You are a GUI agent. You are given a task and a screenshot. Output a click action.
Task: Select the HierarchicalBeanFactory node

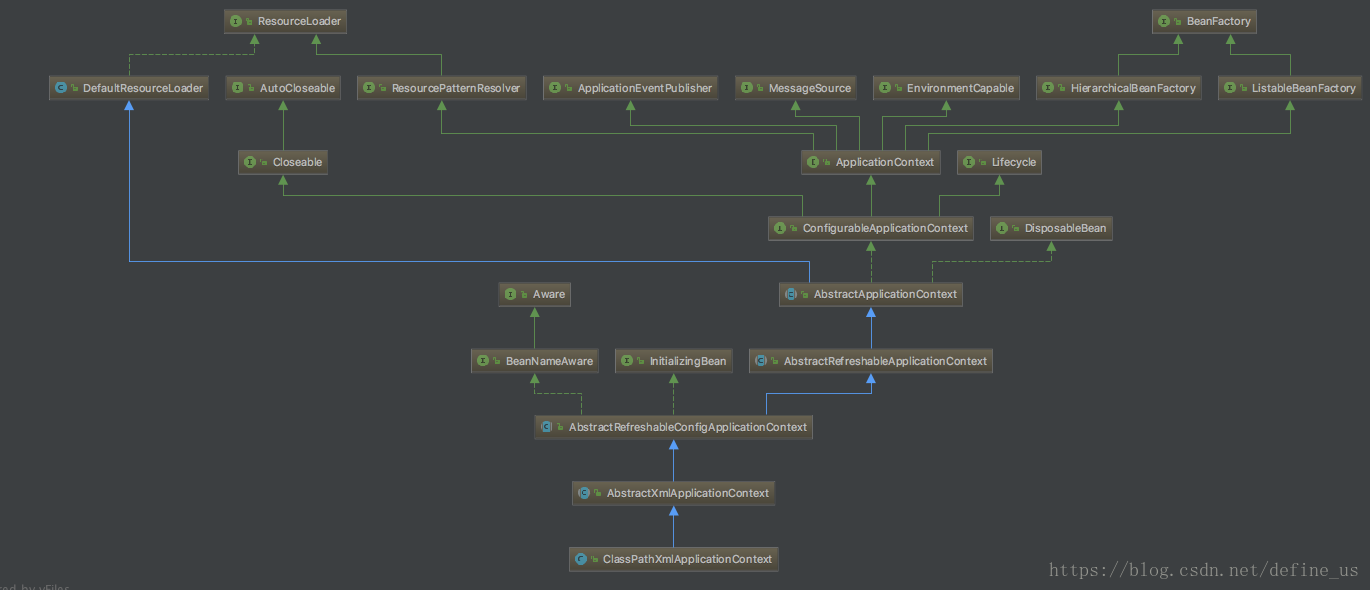tap(1119, 88)
